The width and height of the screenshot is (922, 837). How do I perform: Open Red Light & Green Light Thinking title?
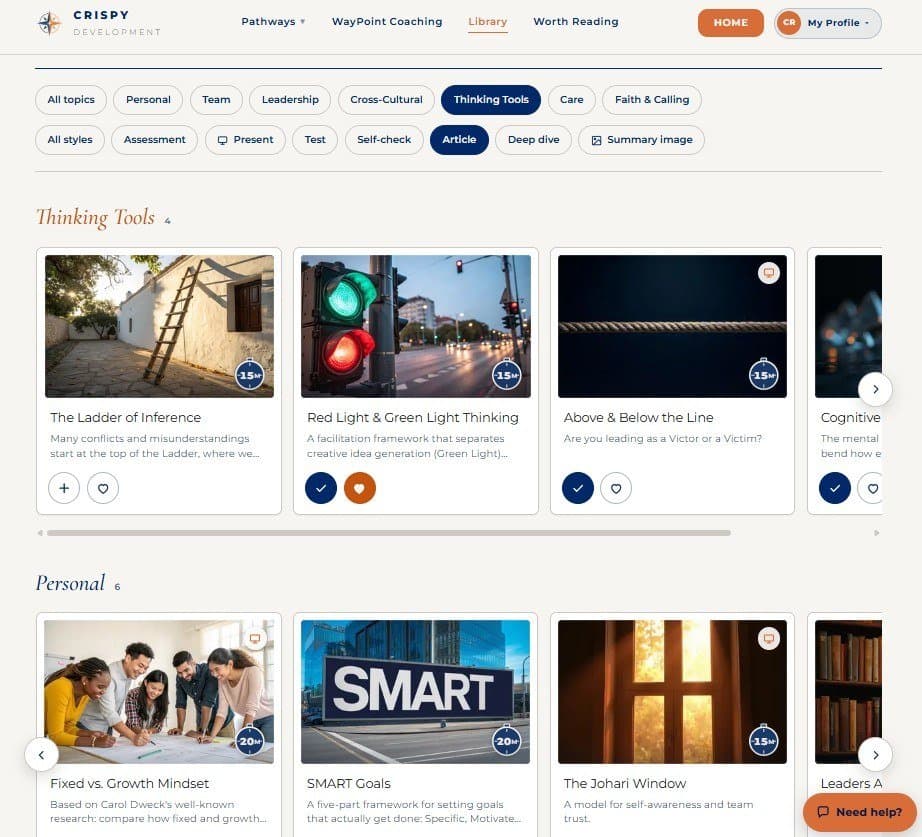click(413, 418)
